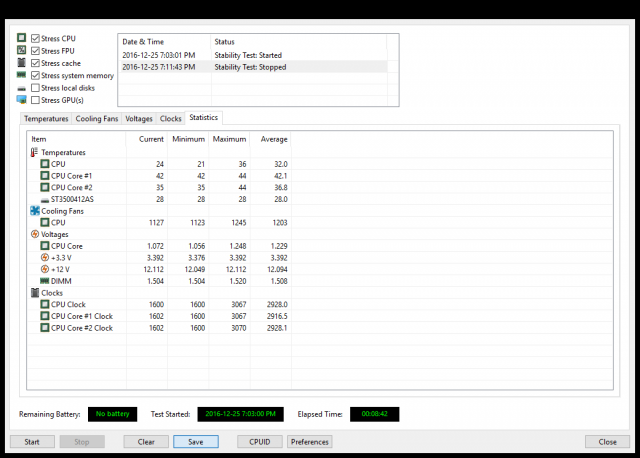Click the +12 V voltage icon
Screen dimensions: 640x458
pyautogui.click(x=44, y=269)
